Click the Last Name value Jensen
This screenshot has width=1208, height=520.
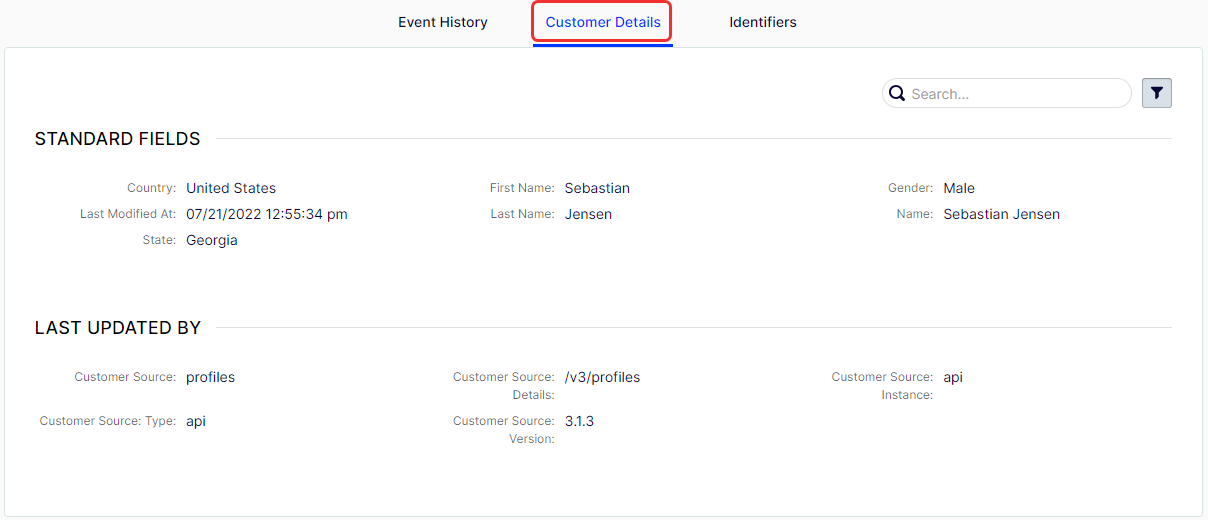click(x=588, y=214)
